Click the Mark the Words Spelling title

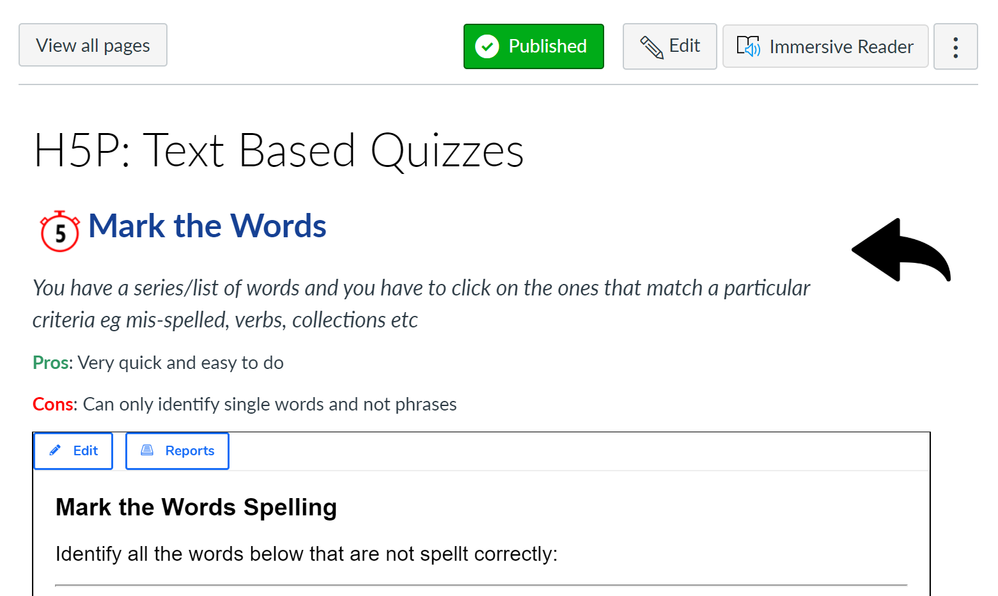point(196,507)
